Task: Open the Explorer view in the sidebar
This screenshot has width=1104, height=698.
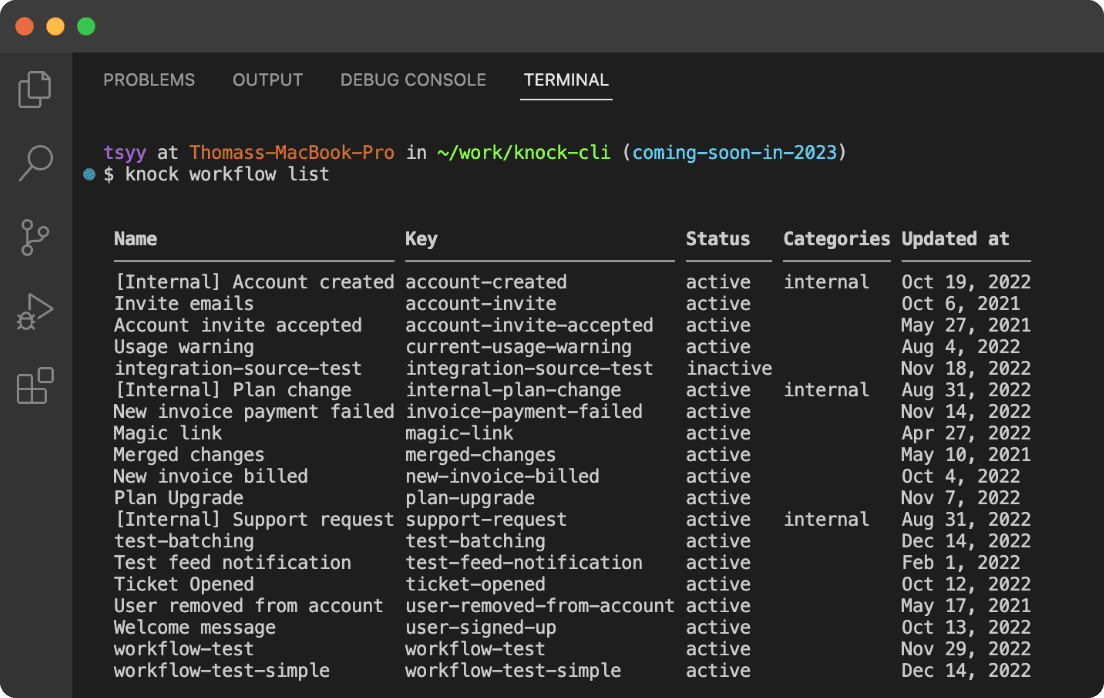Action: pyautogui.click(x=35, y=89)
